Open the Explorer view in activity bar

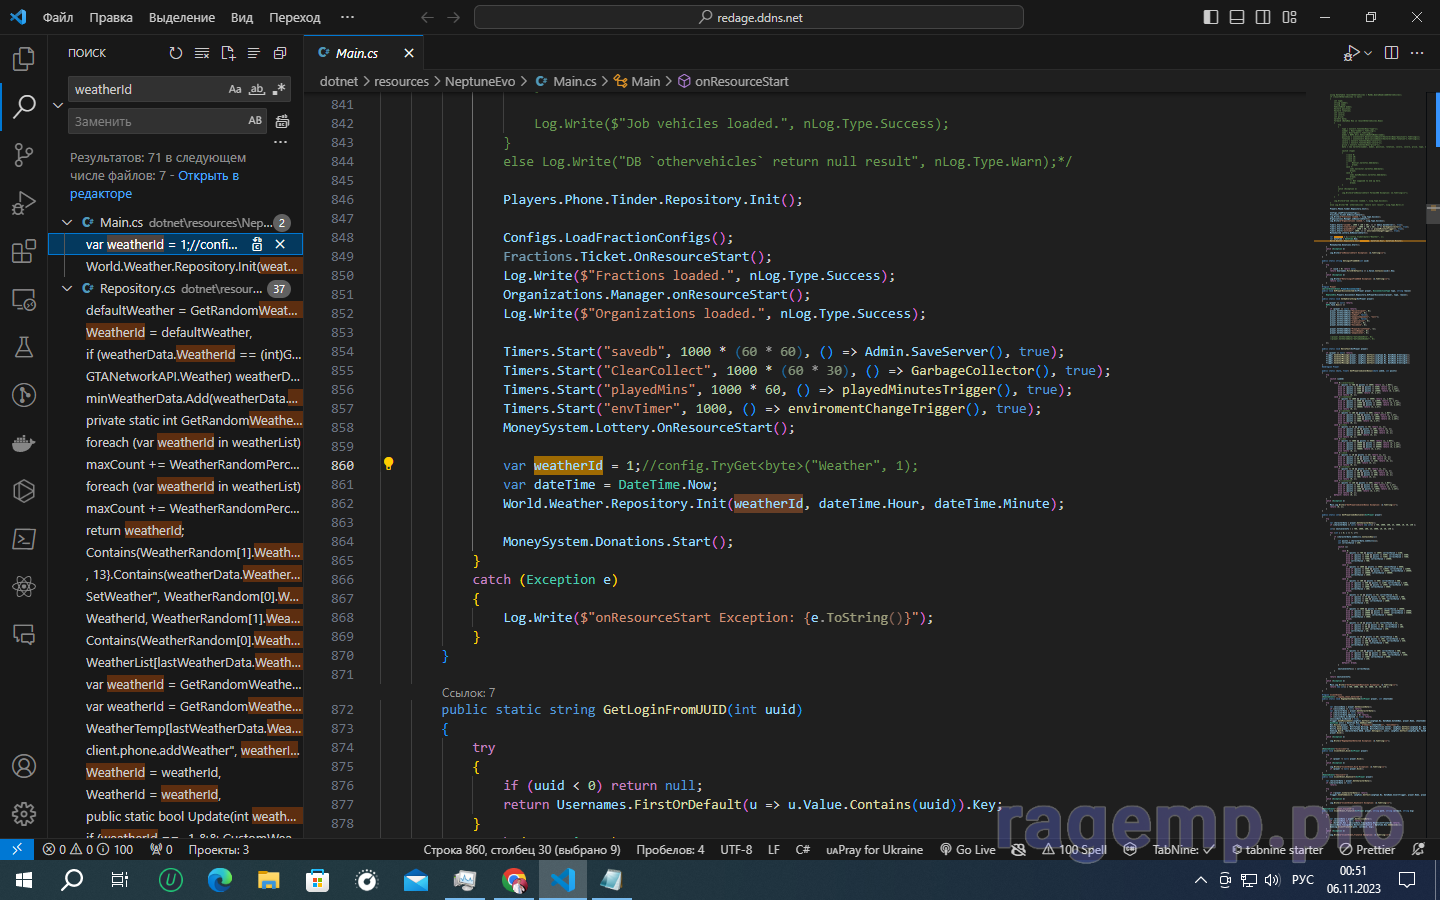pyautogui.click(x=24, y=59)
